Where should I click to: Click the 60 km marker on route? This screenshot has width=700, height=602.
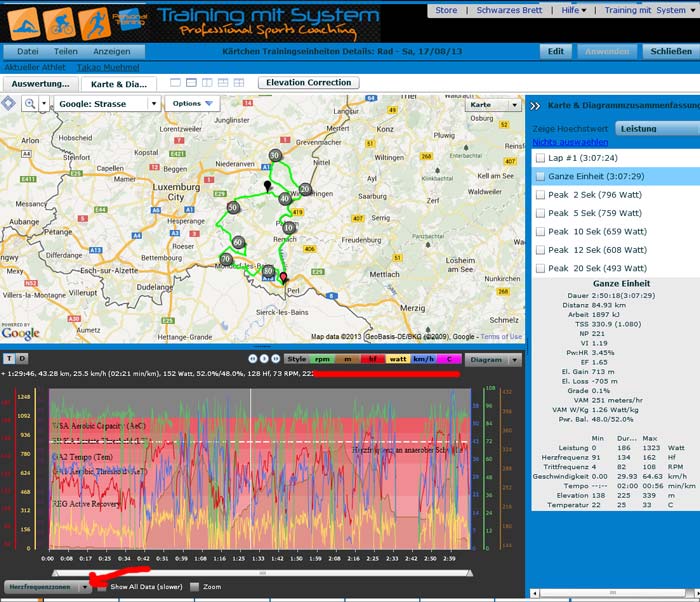click(238, 242)
